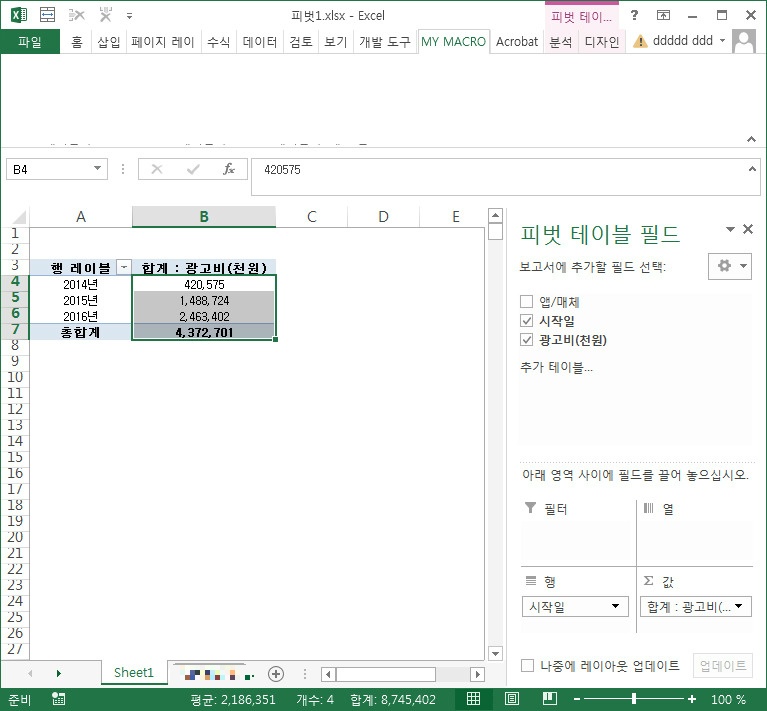Open the 수식 ribbon tab
Viewport: 767px width, 711px height.
(218, 42)
